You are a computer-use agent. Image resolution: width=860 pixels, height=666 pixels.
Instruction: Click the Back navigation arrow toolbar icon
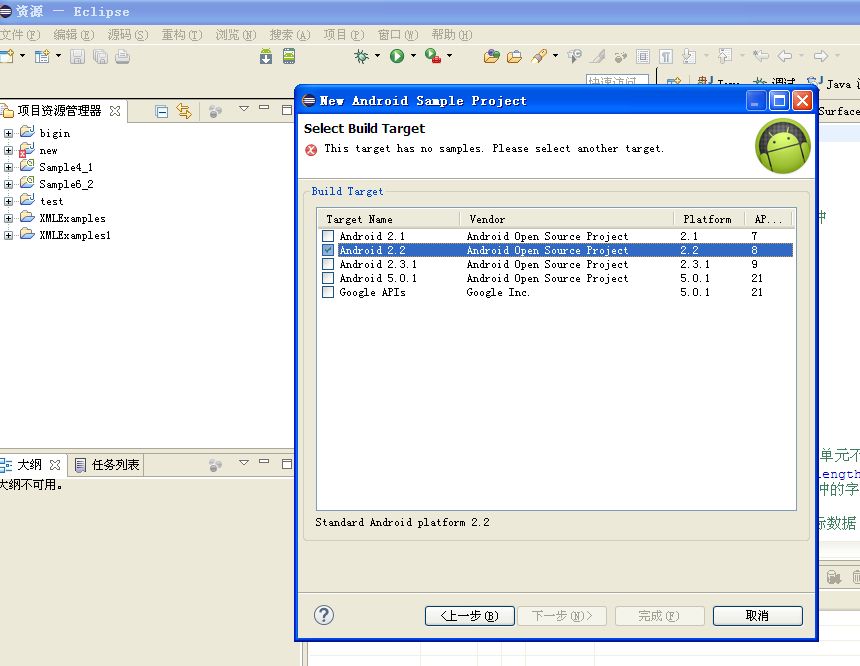click(x=785, y=56)
